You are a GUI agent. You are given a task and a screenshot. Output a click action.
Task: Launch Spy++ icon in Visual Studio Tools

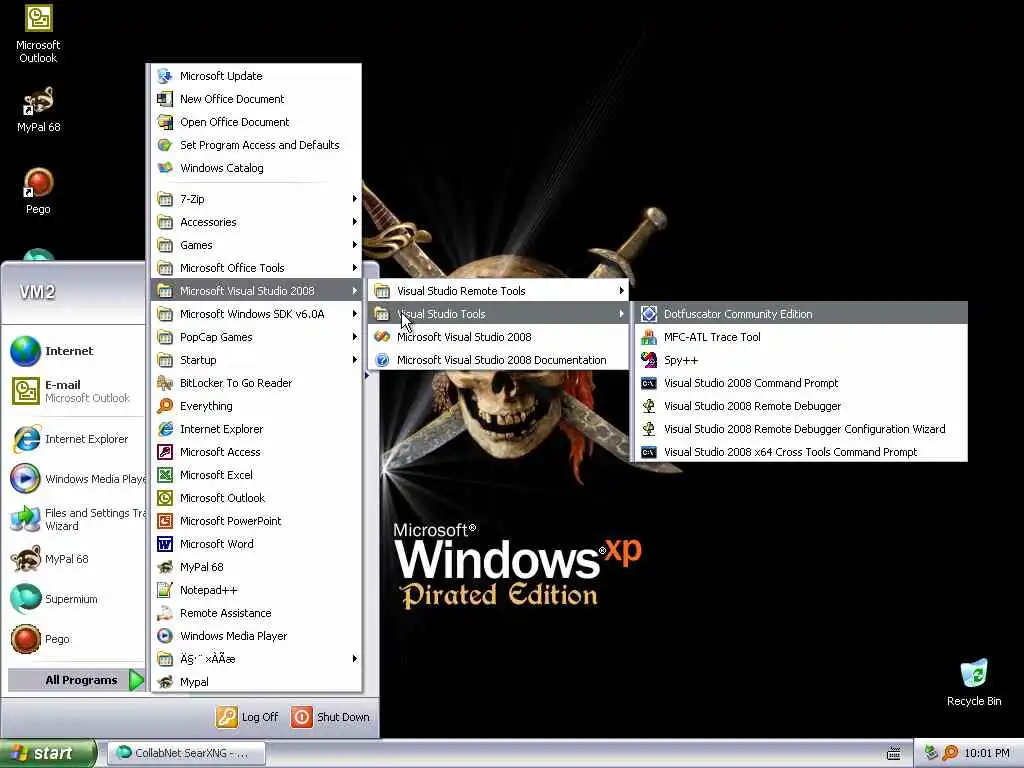click(x=648, y=360)
